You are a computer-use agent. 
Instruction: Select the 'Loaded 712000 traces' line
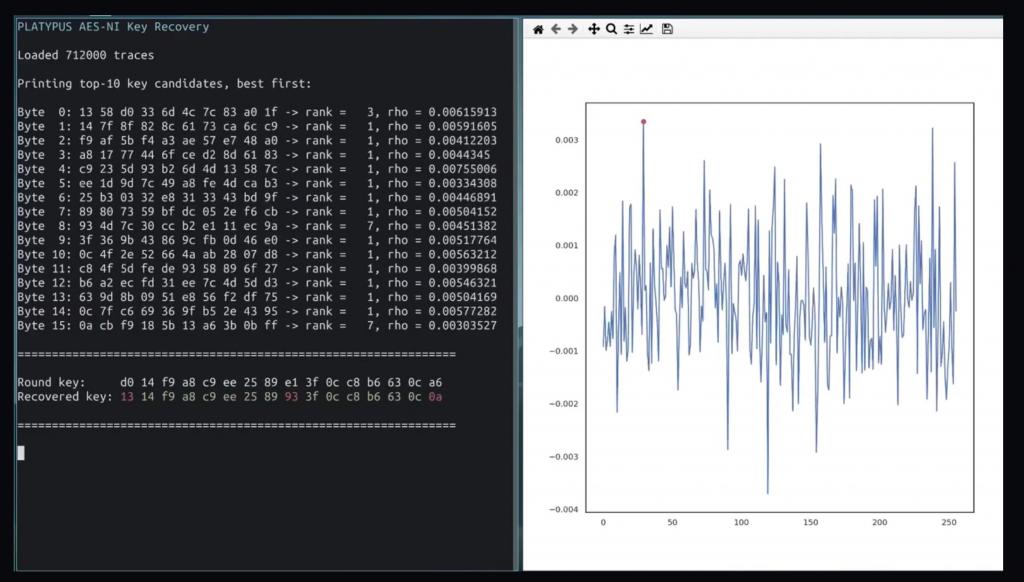tap(86, 56)
